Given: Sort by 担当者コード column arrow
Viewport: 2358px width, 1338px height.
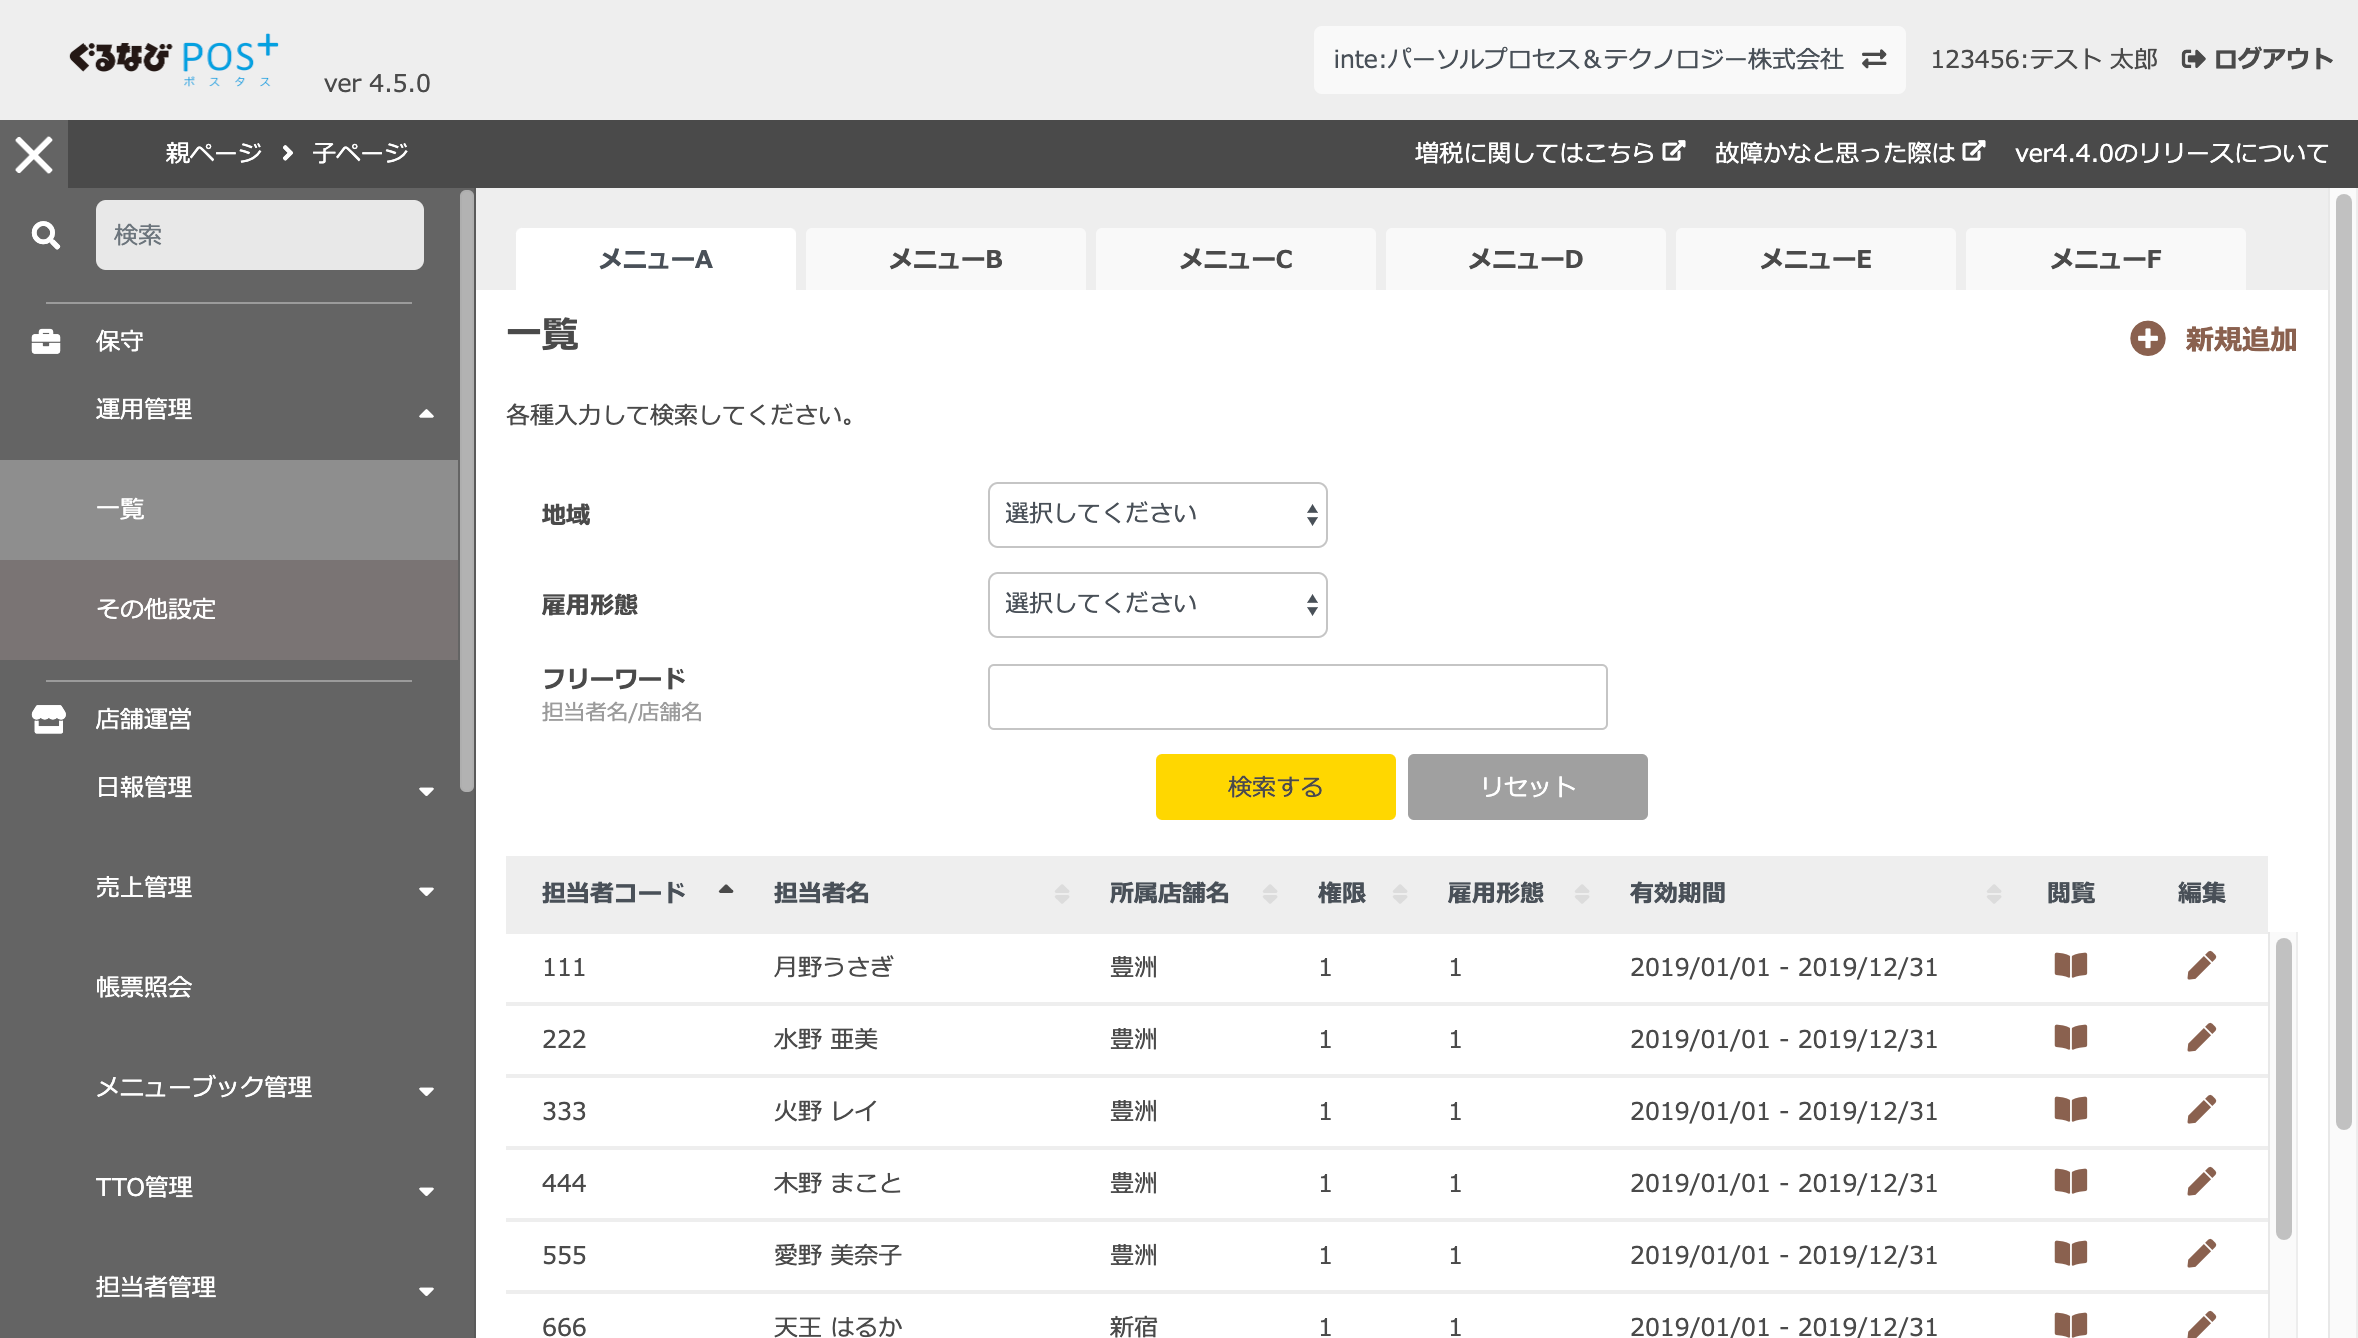Looking at the screenshot, I should coord(726,889).
